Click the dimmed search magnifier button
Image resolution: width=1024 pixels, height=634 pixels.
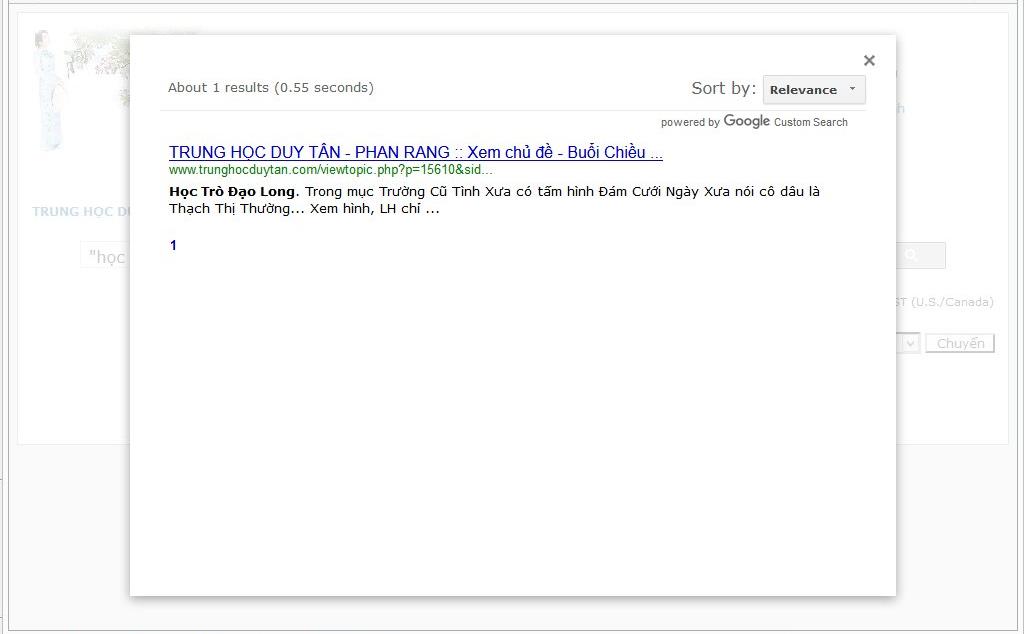pos(921,255)
